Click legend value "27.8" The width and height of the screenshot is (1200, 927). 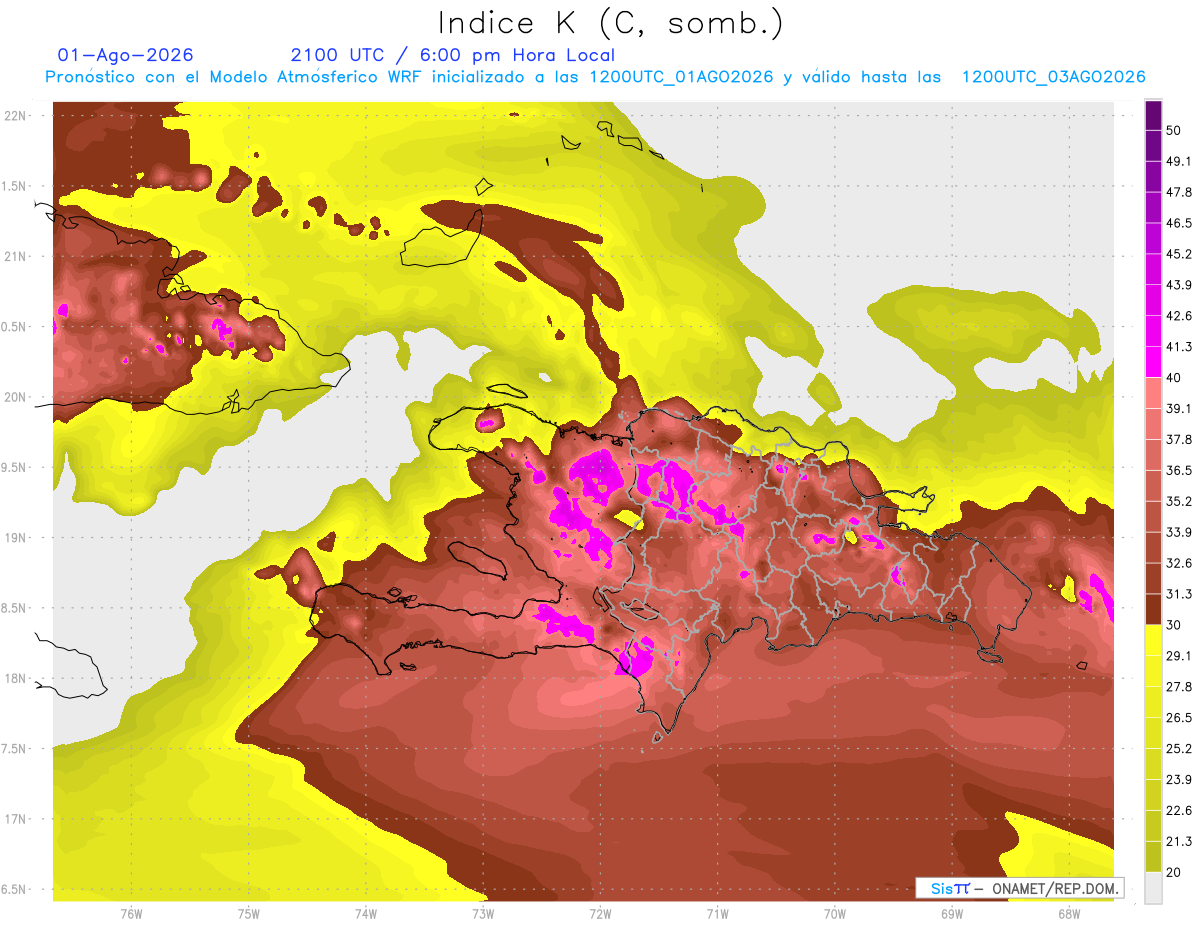tap(1179, 688)
